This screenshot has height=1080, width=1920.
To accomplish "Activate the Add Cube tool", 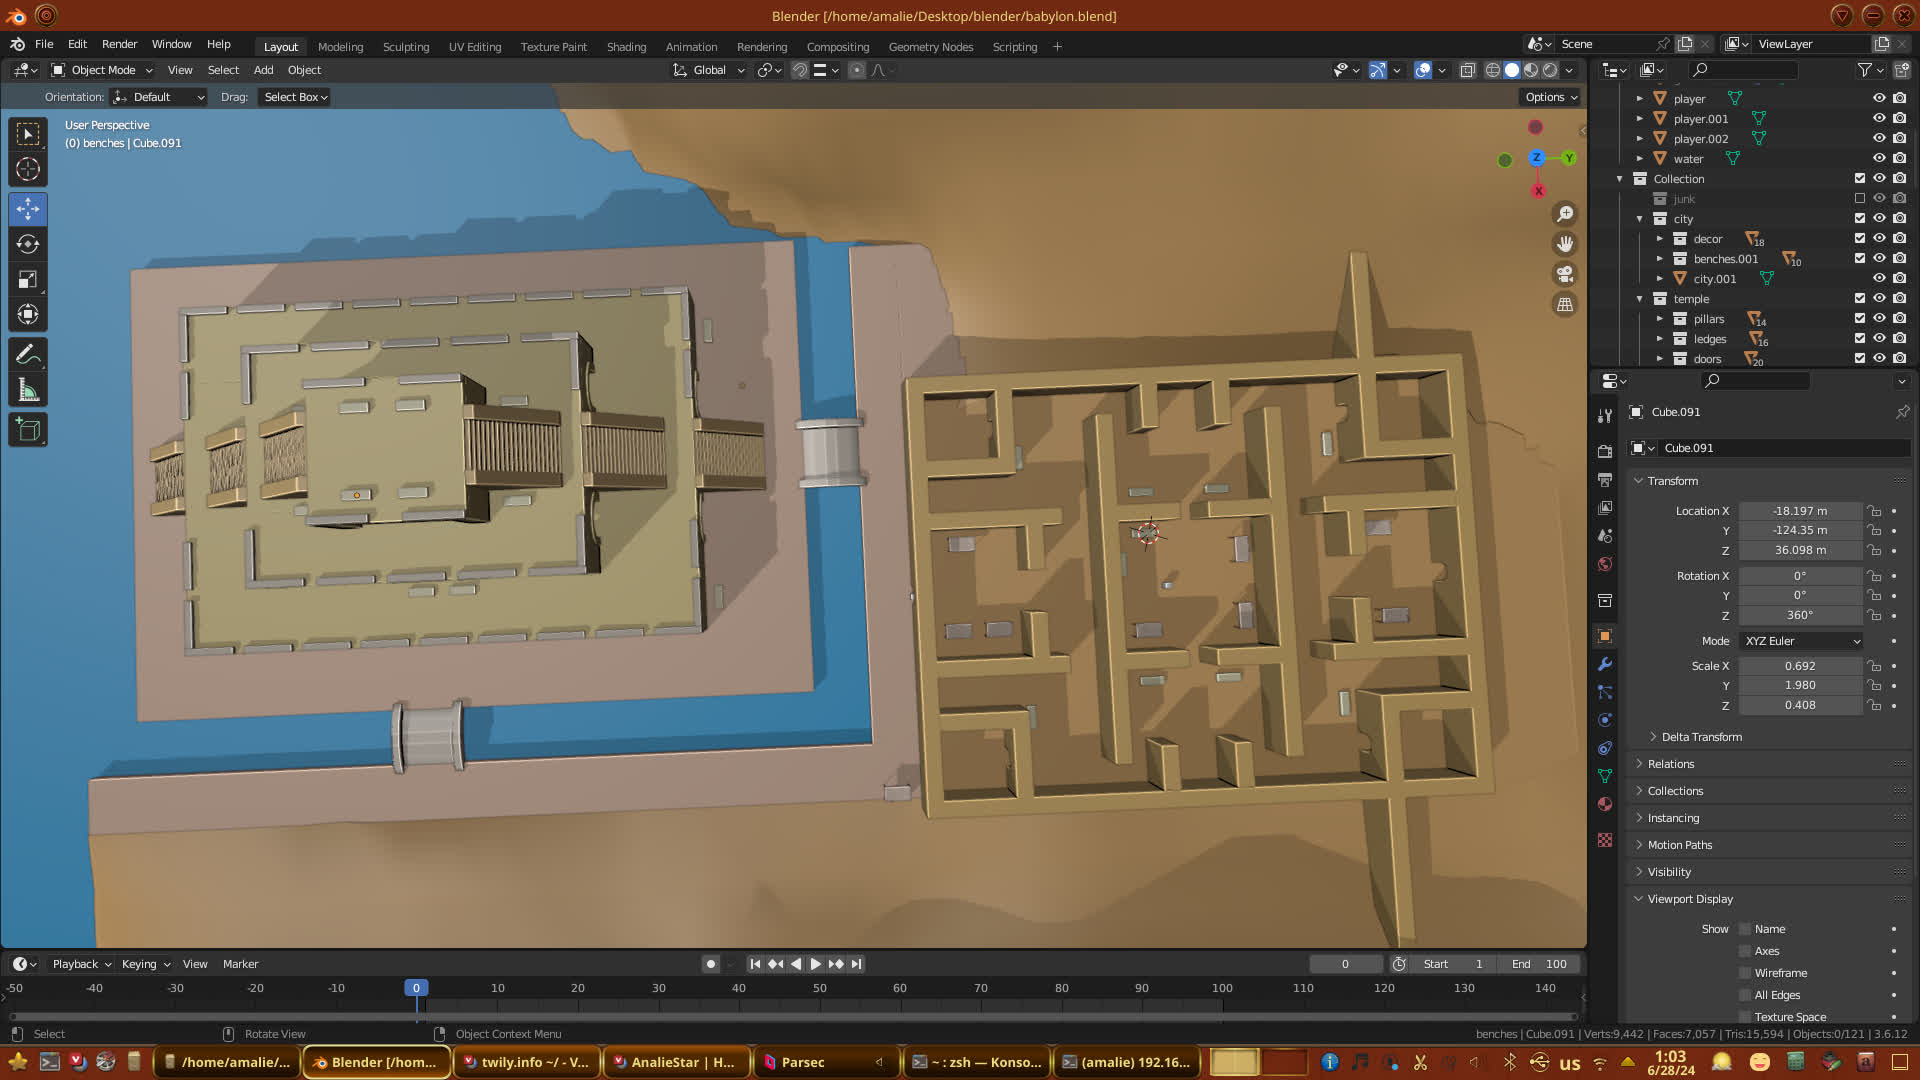I will click(x=28, y=430).
